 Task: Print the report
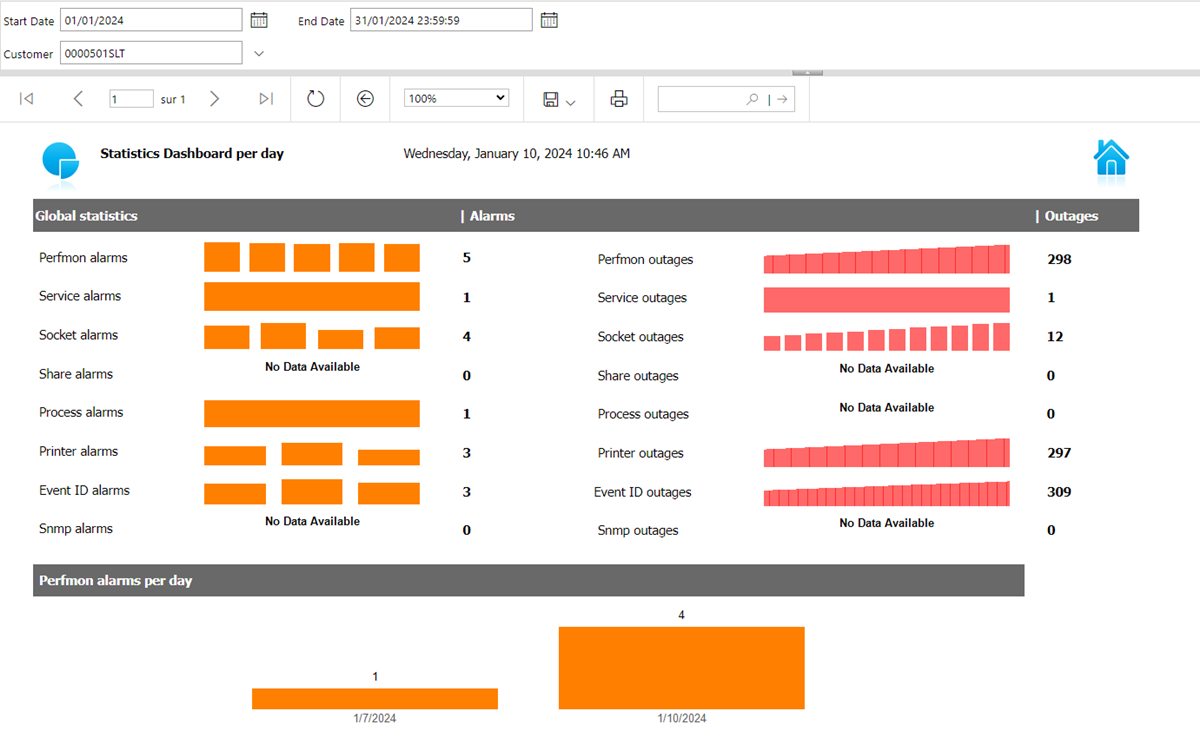[619, 99]
